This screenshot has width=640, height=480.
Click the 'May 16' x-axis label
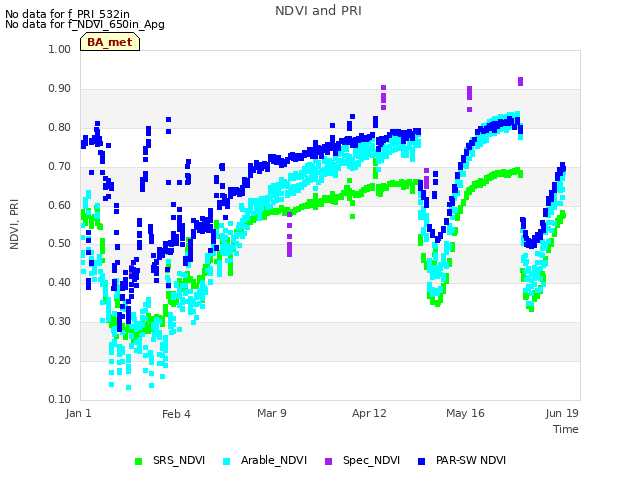(465, 413)
